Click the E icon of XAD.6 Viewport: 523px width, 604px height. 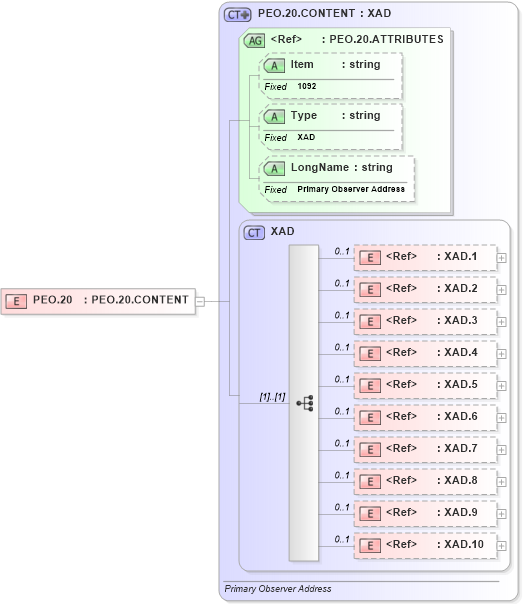(370, 418)
